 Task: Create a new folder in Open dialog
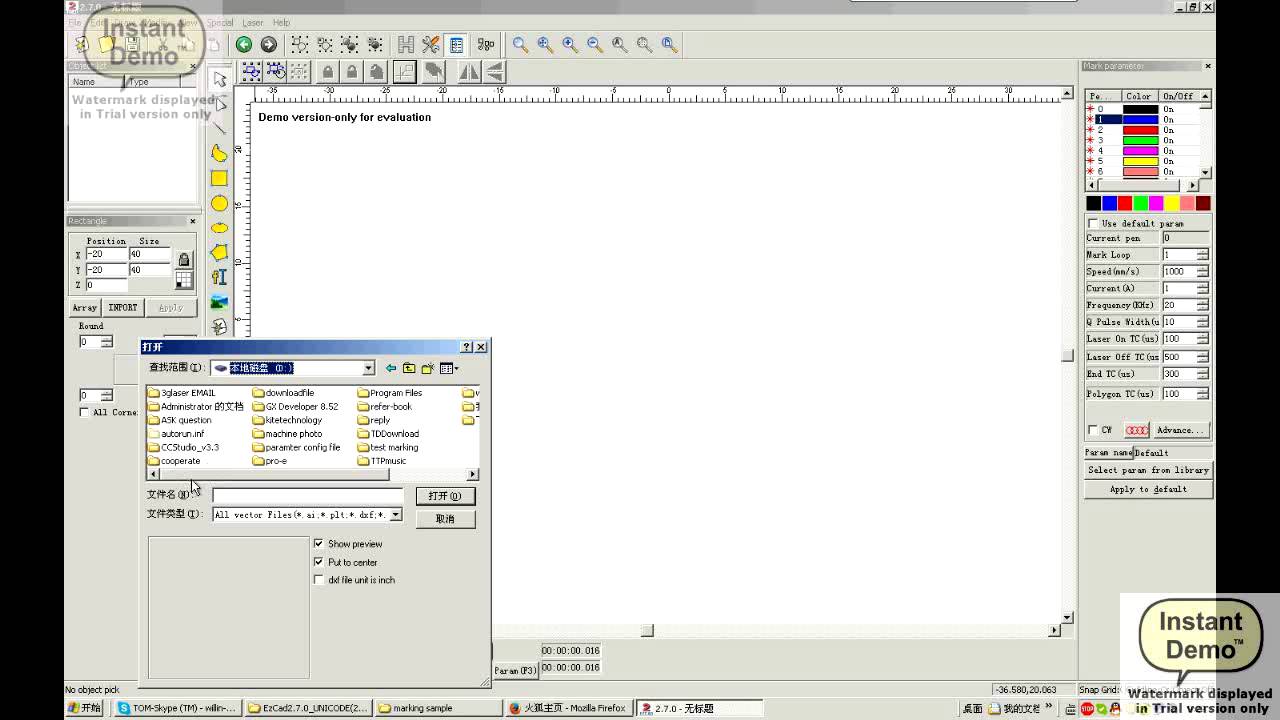point(427,368)
